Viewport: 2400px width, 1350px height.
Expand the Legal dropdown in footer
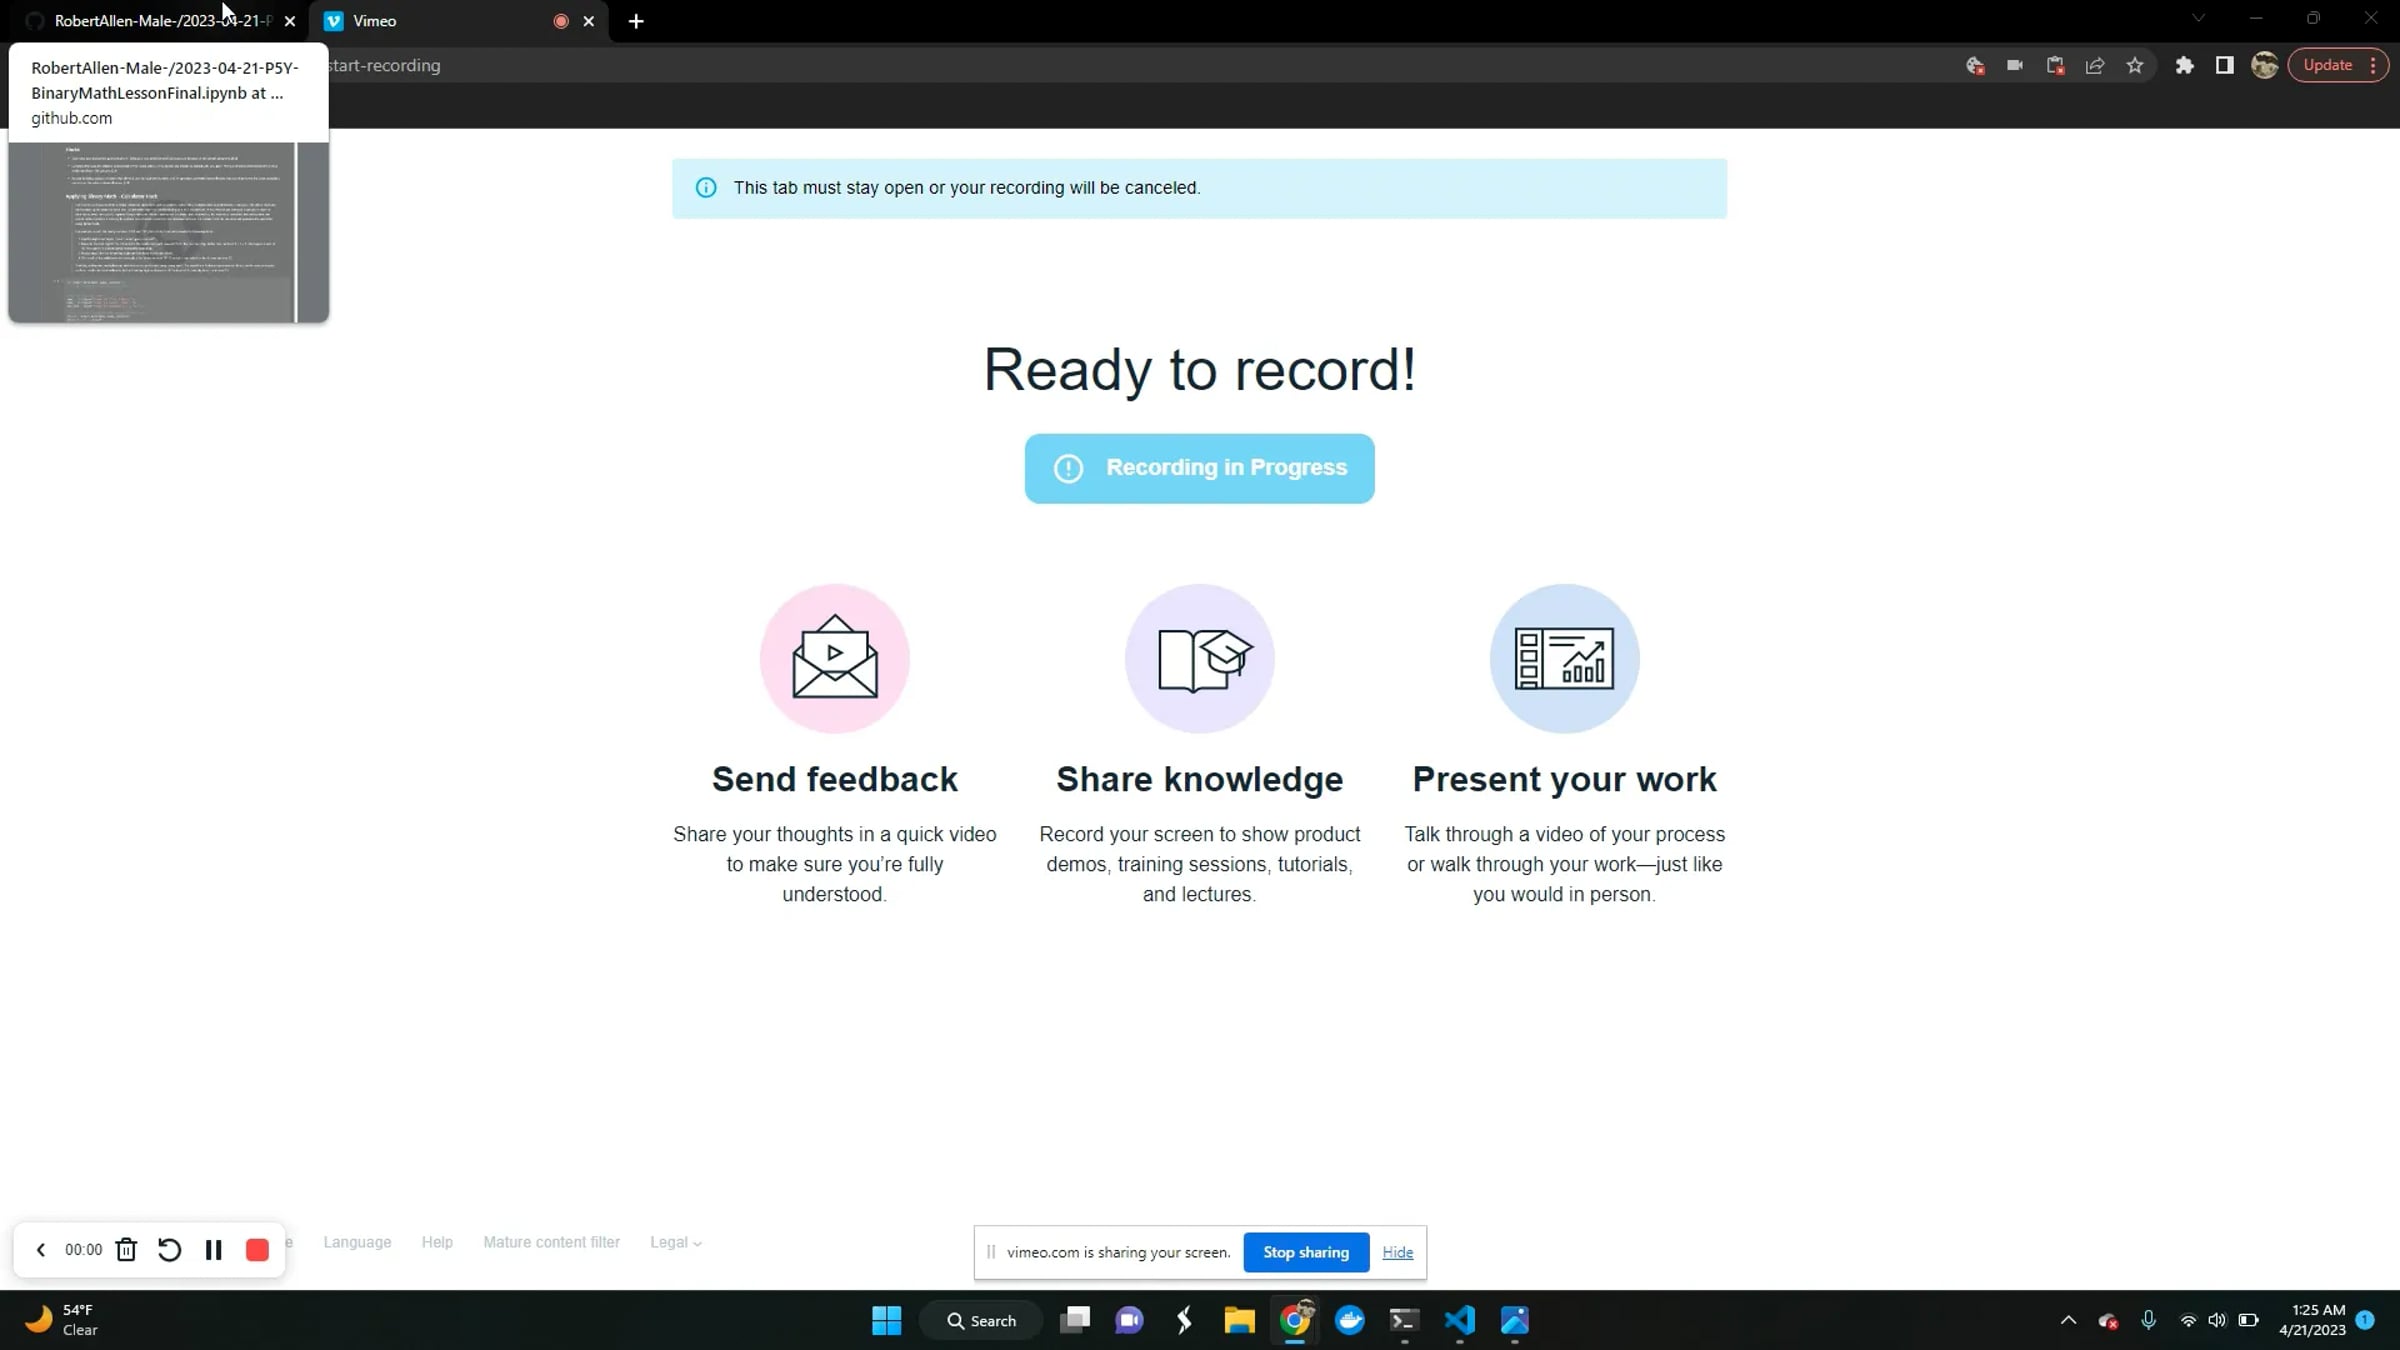[676, 1242]
